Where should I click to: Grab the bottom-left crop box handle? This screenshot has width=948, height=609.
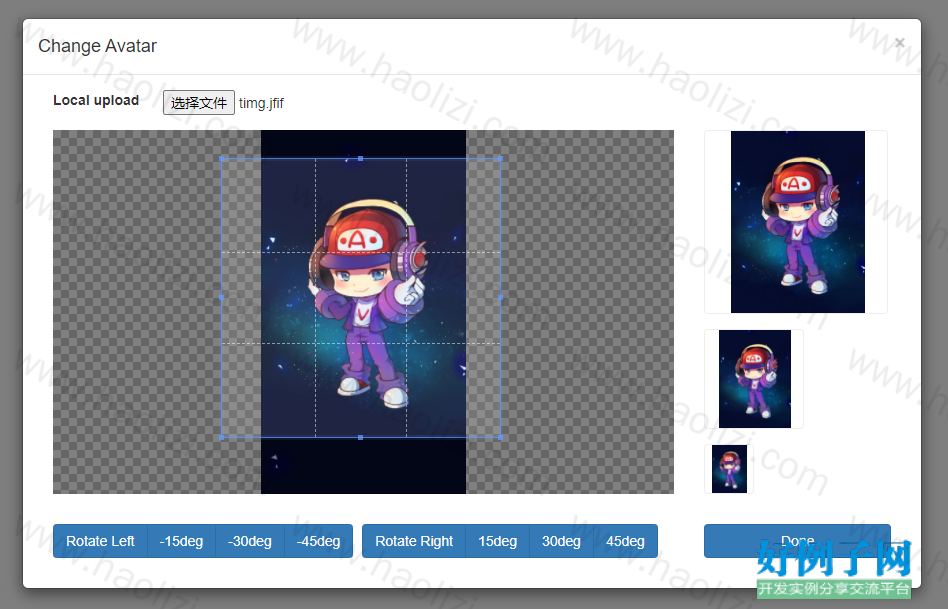click(222, 437)
